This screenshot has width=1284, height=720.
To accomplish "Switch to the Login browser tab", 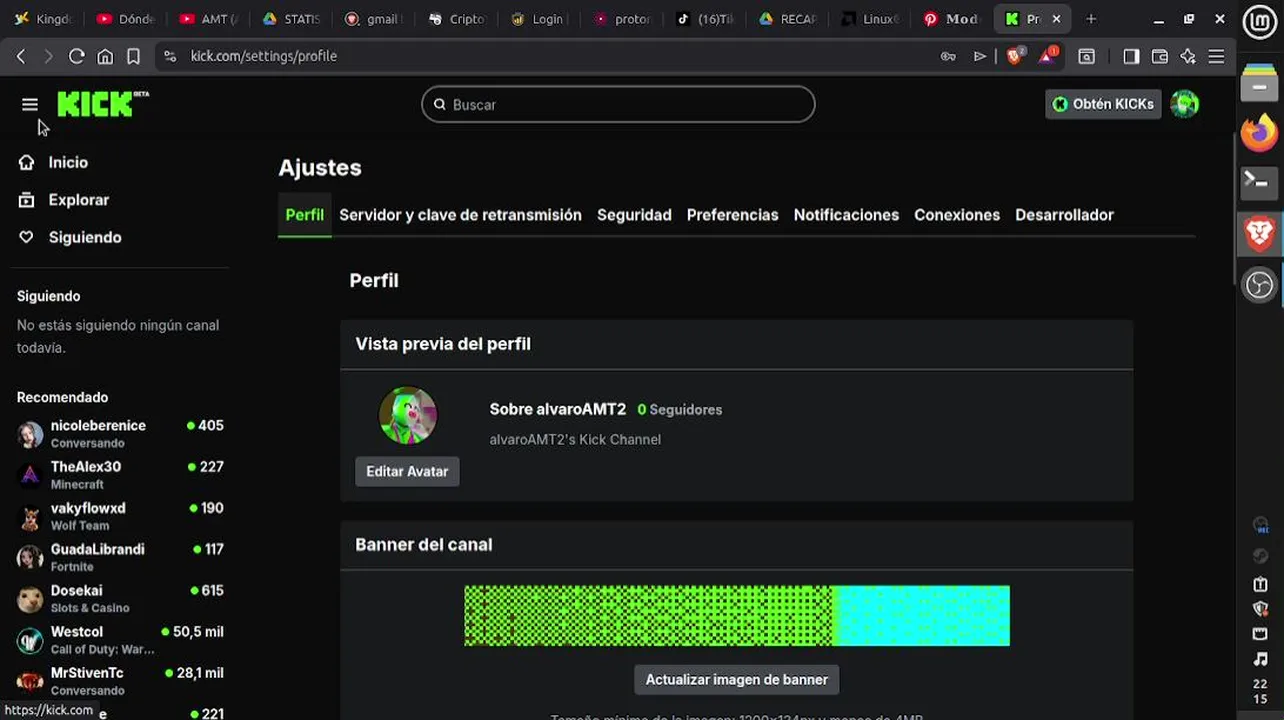I will pos(540,19).
